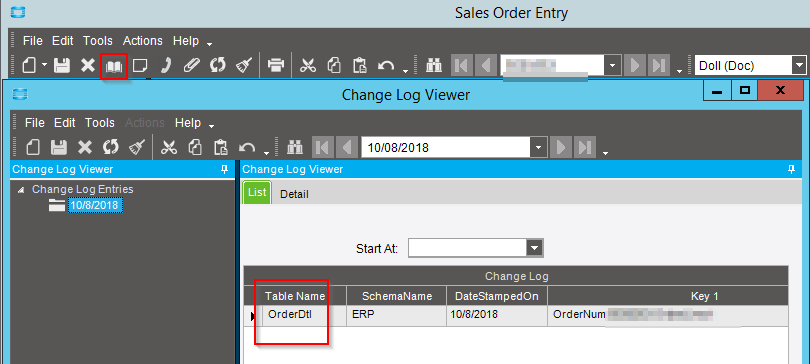This screenshot has height=364, width=810.
Task: Click the OrderDtl cell
Action: click(304, 315)
